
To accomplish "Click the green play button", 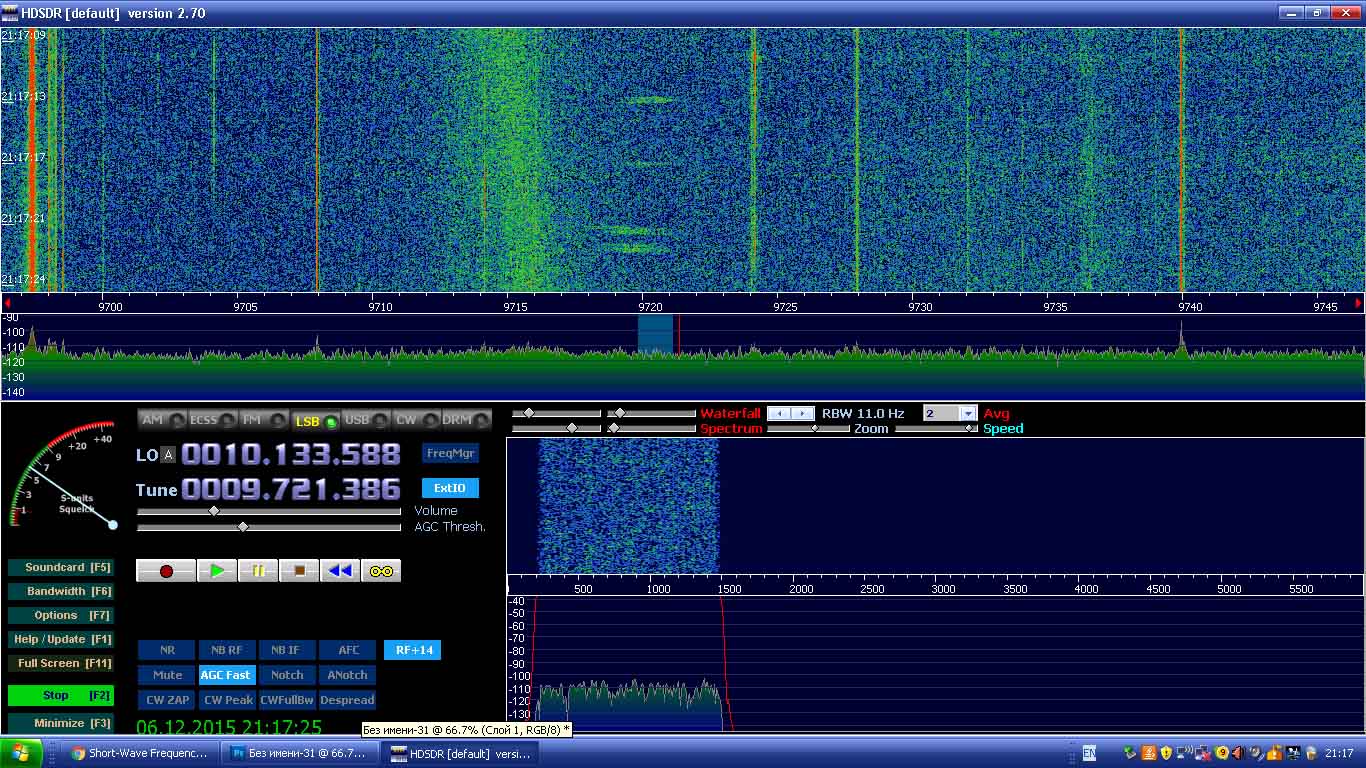I will (217, 571).
